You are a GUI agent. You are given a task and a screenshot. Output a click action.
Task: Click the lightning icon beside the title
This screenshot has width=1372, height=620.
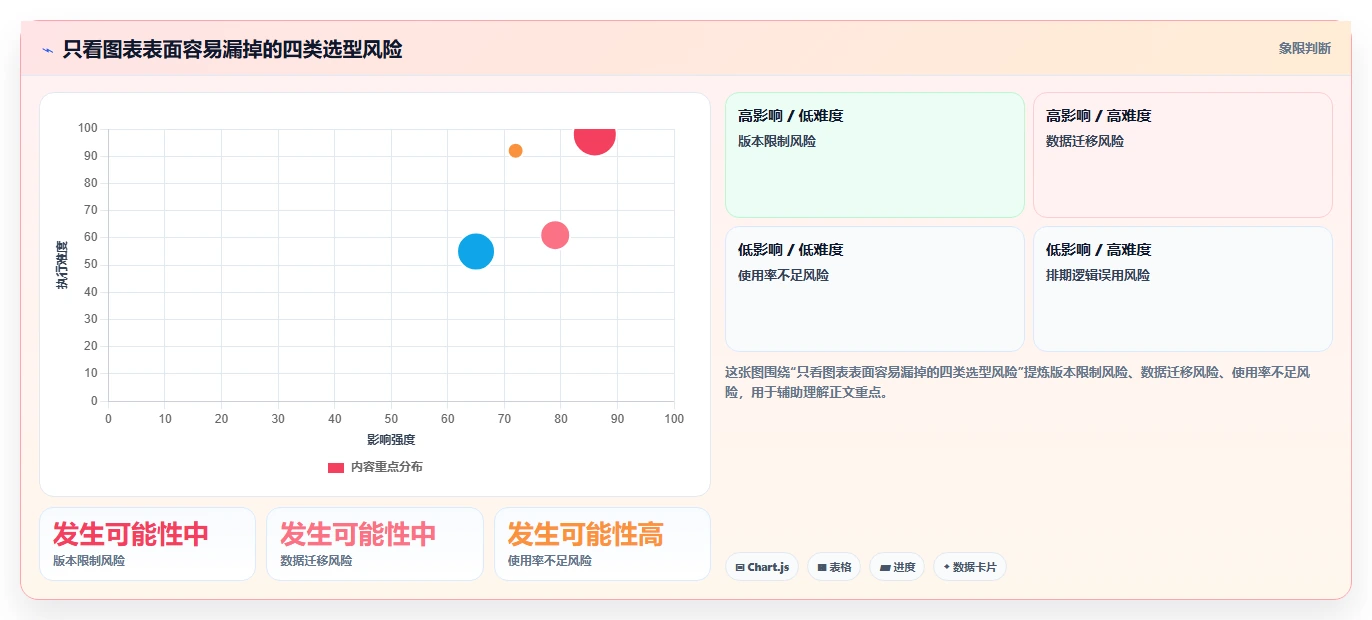pyautogui.click(x=47, y=49)
